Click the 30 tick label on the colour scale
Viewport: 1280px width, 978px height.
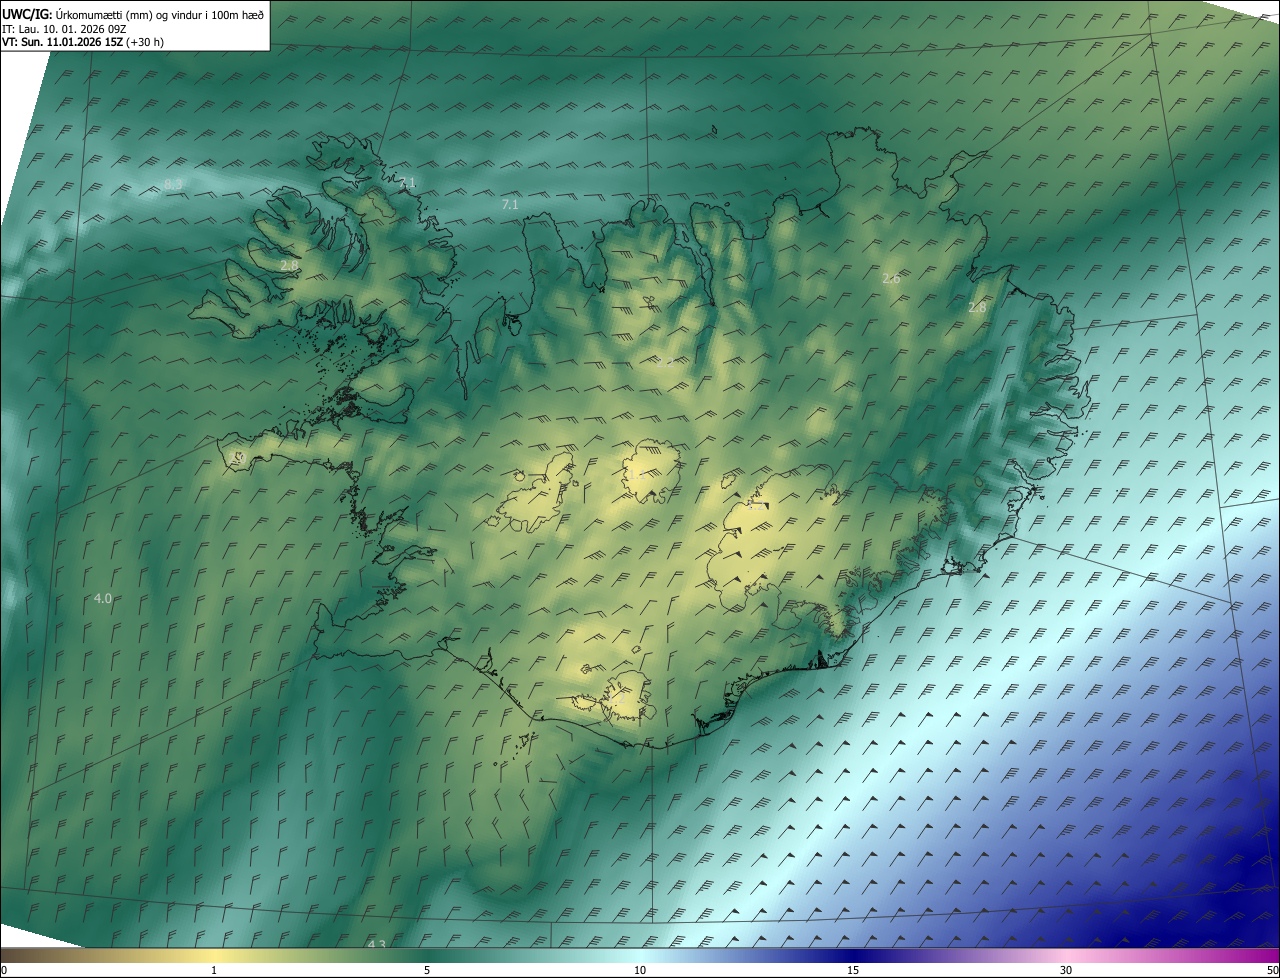(x=1066, y=970)
